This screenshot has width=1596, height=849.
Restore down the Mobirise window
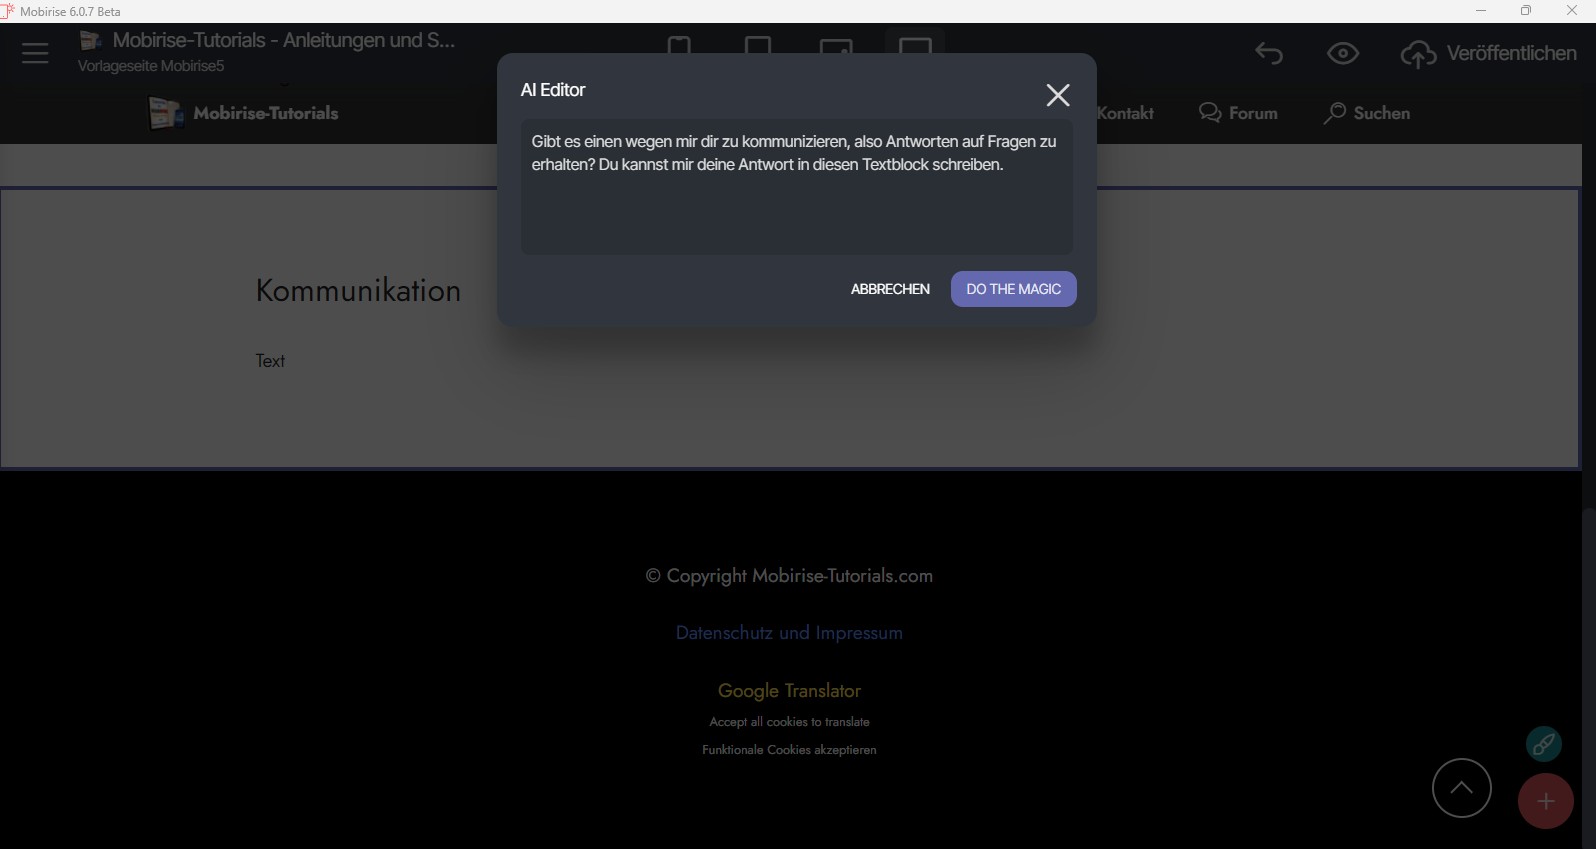coord(1526,11)
